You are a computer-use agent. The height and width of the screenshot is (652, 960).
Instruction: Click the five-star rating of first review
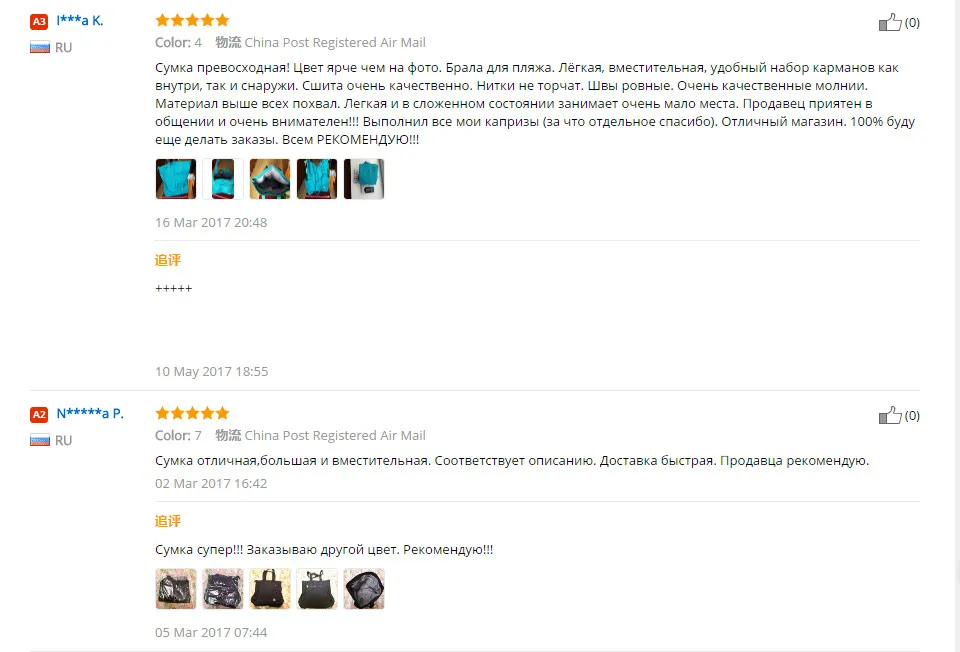point(192,20)
